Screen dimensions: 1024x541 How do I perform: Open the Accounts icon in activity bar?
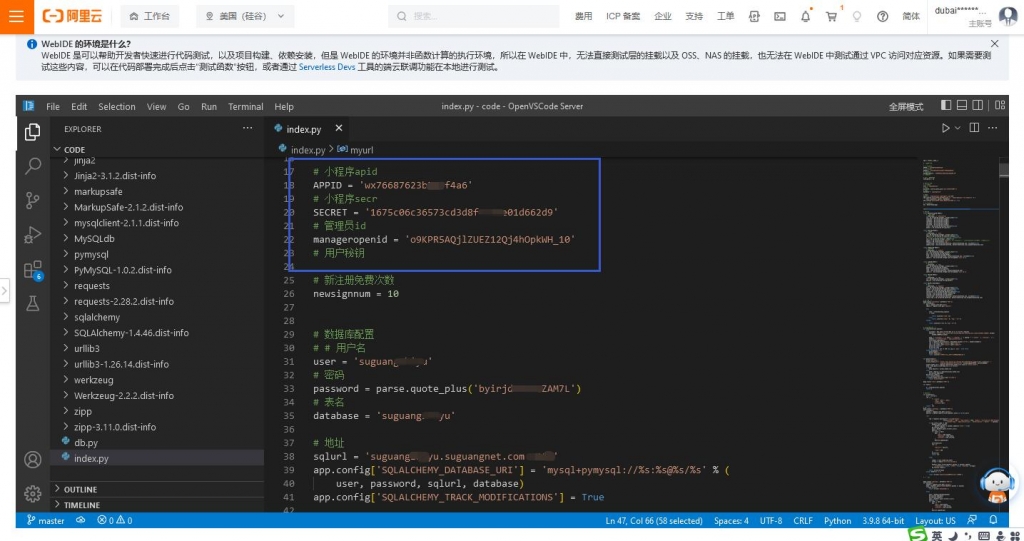click(33, 459)
